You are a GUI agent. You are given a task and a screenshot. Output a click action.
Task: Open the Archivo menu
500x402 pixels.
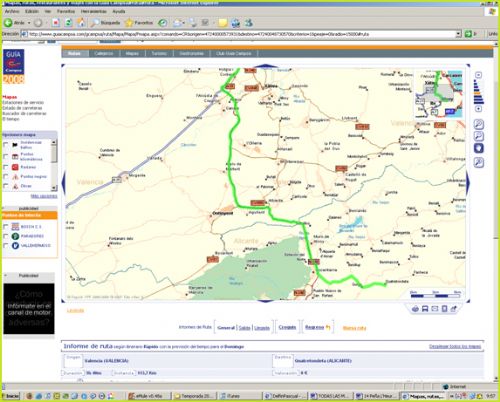click(12, 11)
